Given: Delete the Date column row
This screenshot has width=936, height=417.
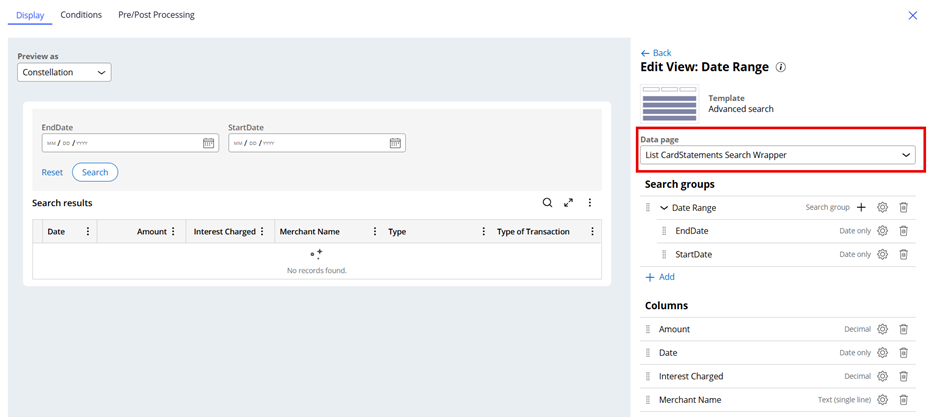Looking at the screenshot, I should click(904, 353).
